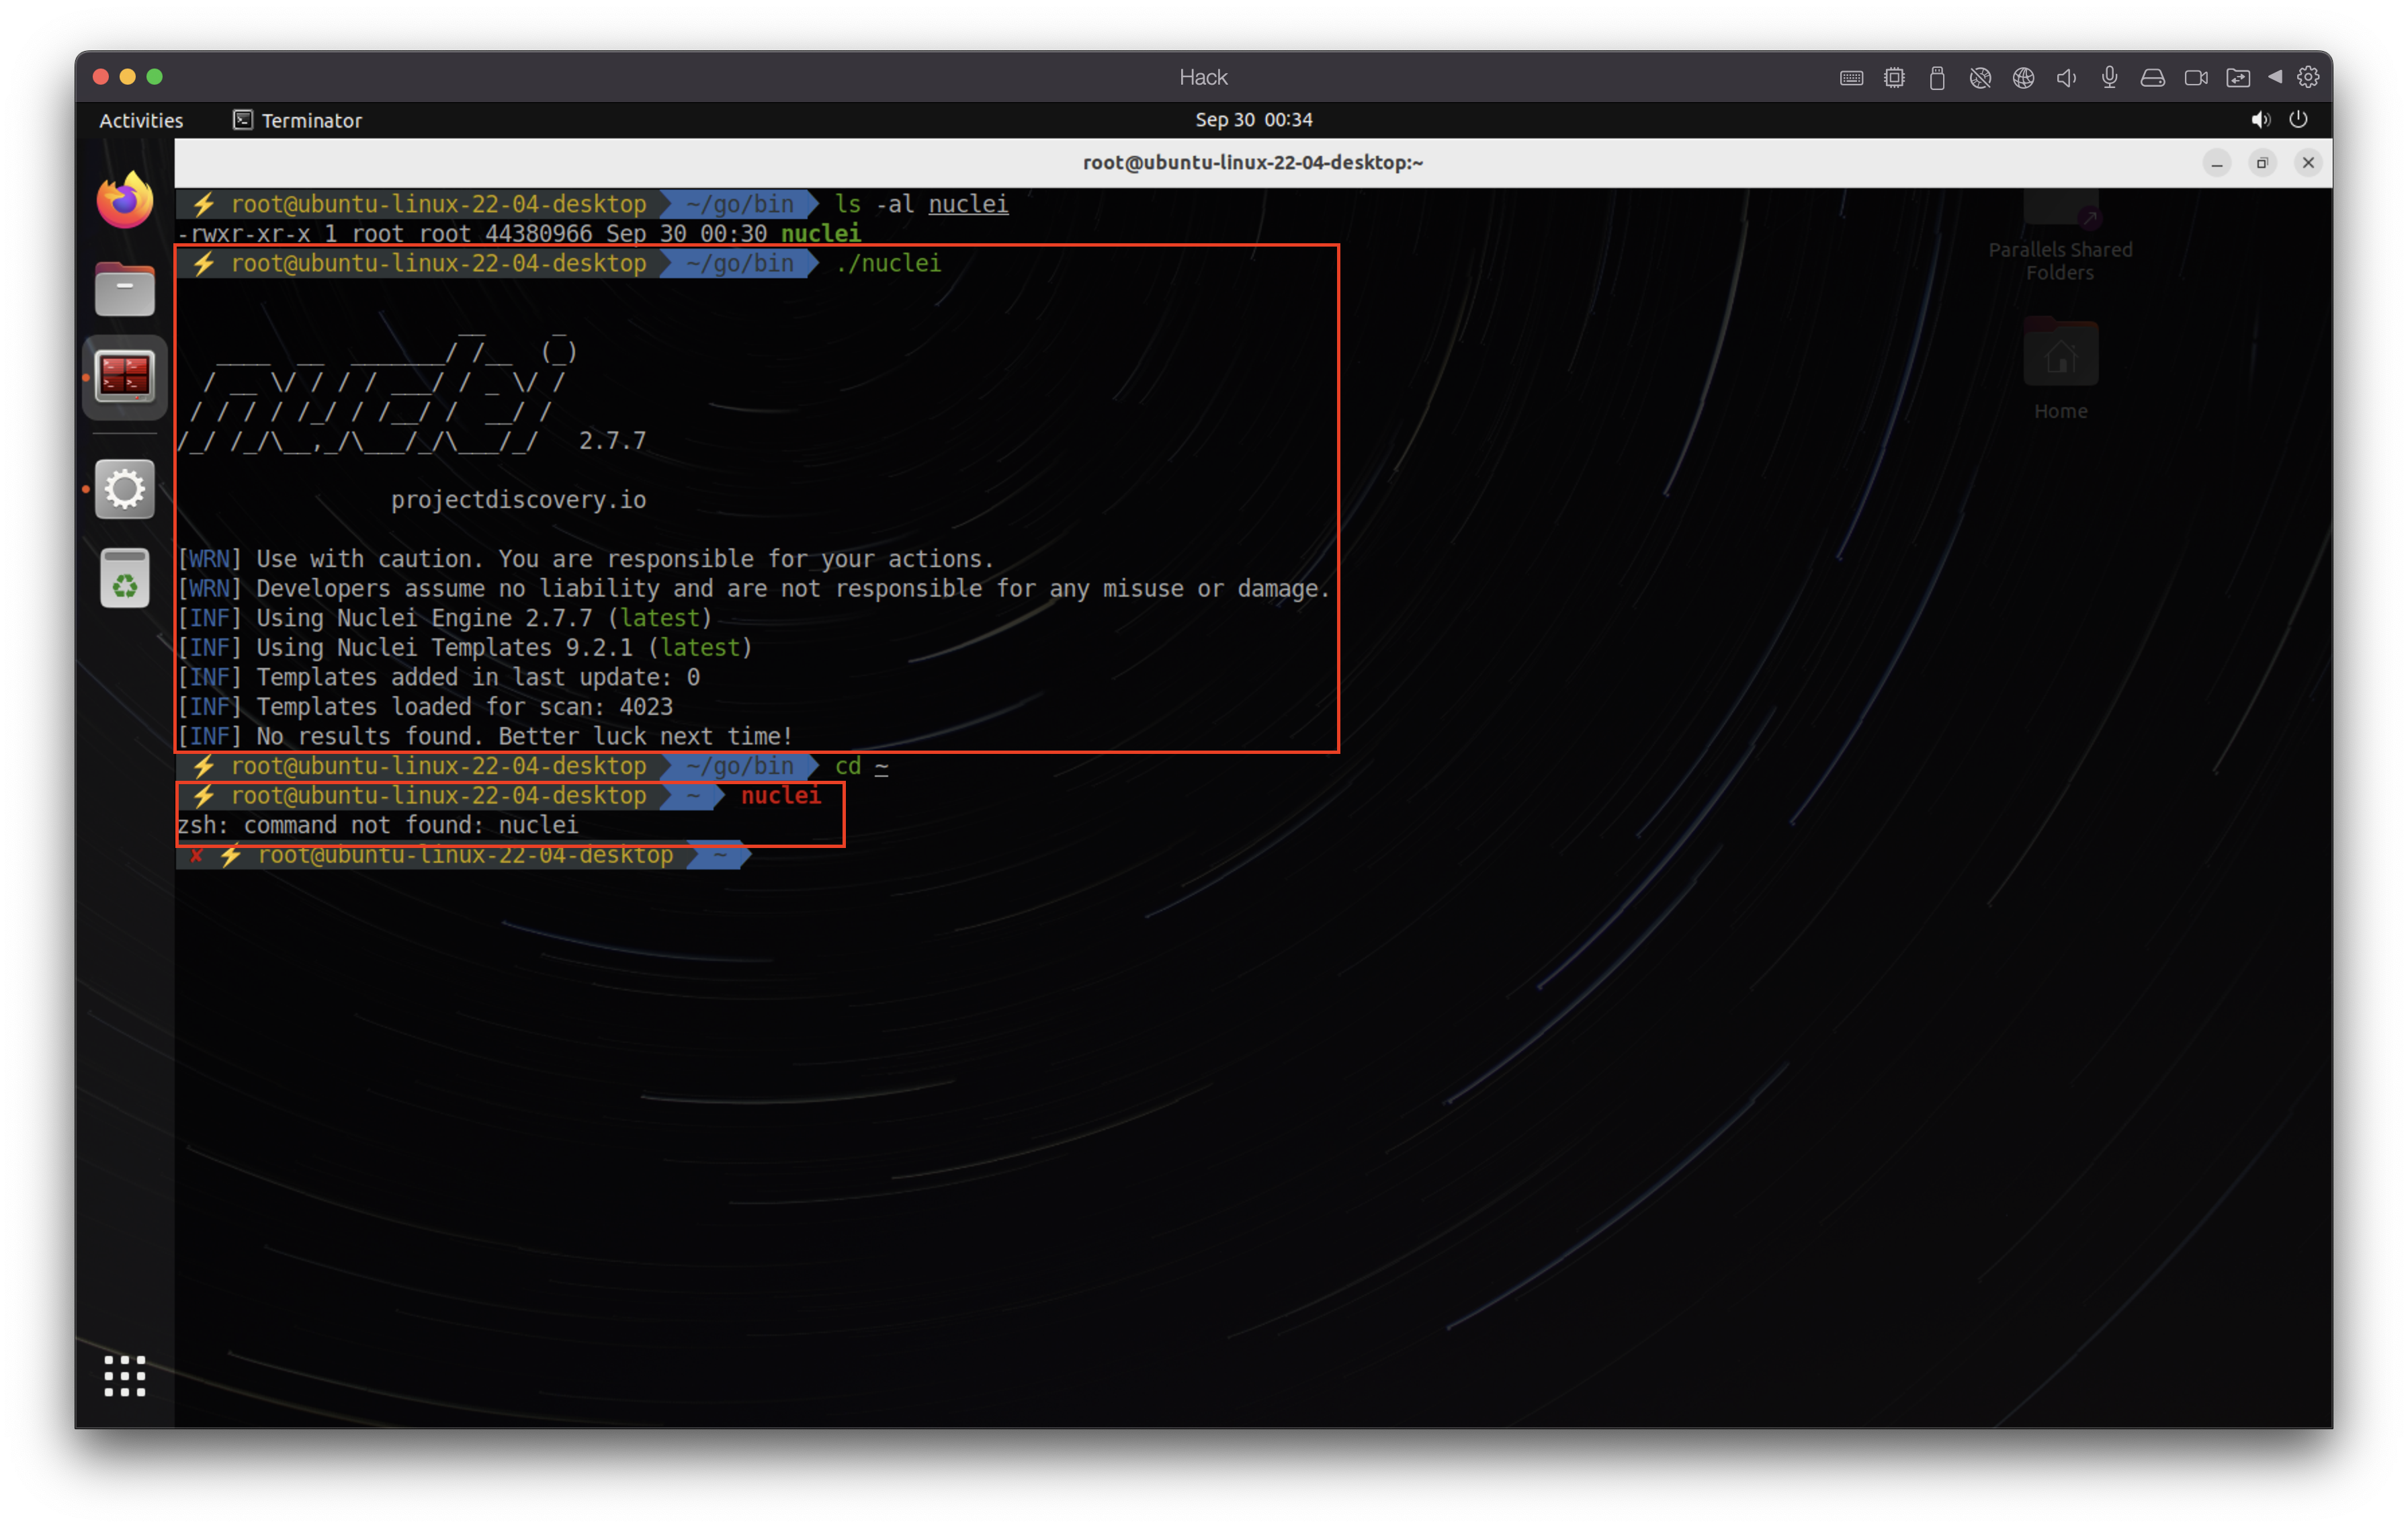Open the video camera icon

pyautogui.click(x=2196, y=78)
